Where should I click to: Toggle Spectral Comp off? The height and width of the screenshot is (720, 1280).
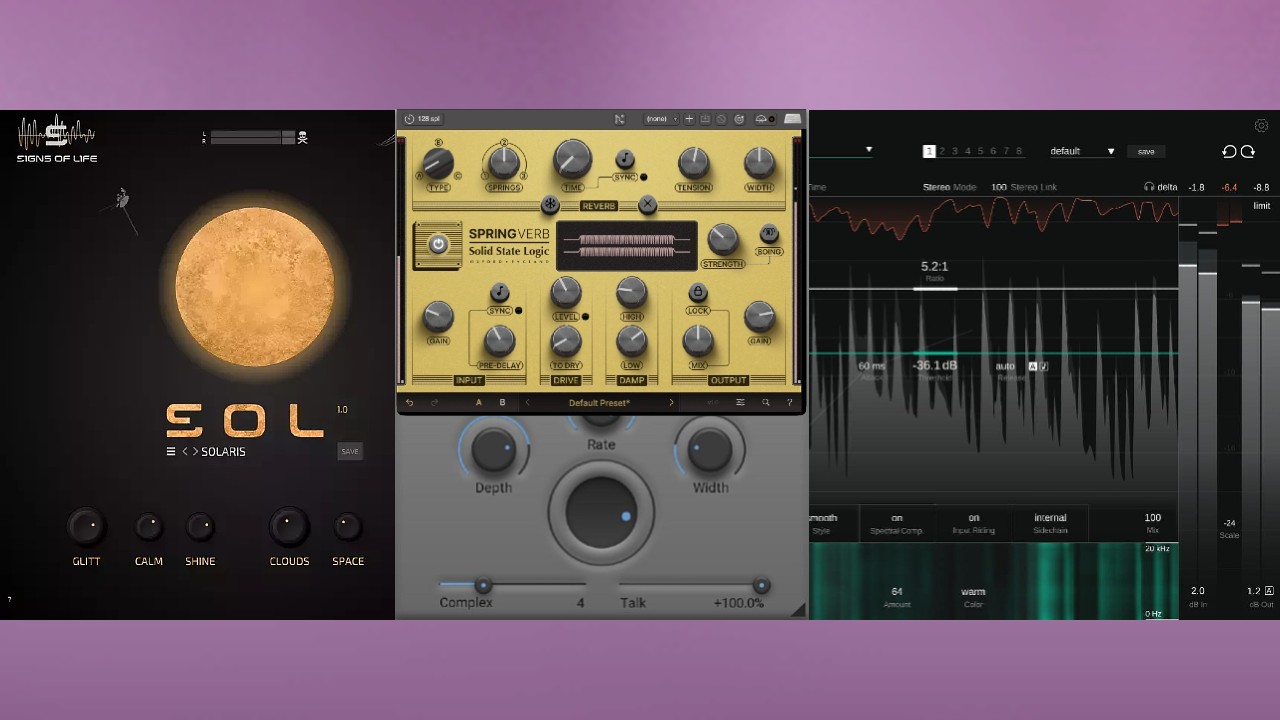895,518
